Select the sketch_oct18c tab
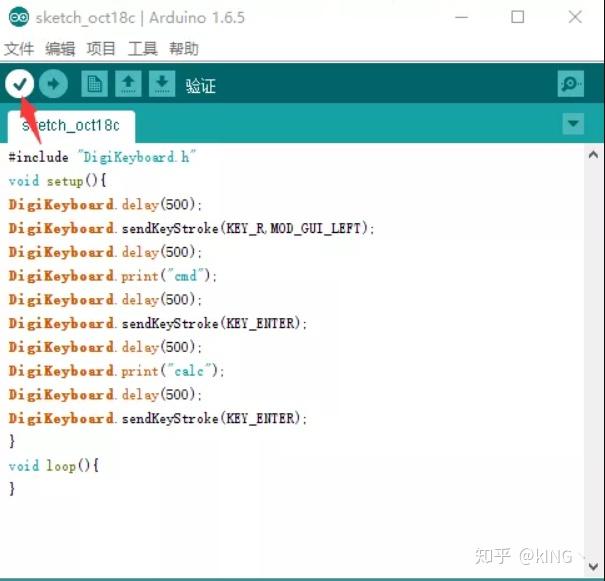 click(71, 126)
